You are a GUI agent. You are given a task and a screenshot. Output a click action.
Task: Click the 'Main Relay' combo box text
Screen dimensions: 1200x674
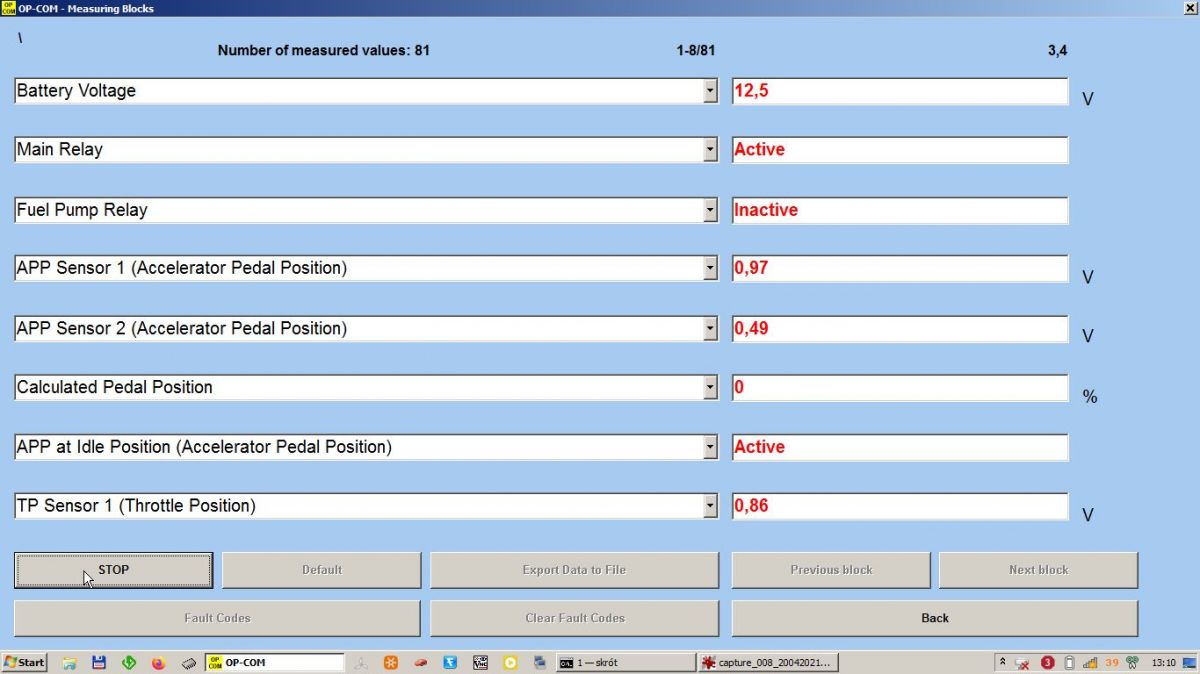click(x=59, y=150)
